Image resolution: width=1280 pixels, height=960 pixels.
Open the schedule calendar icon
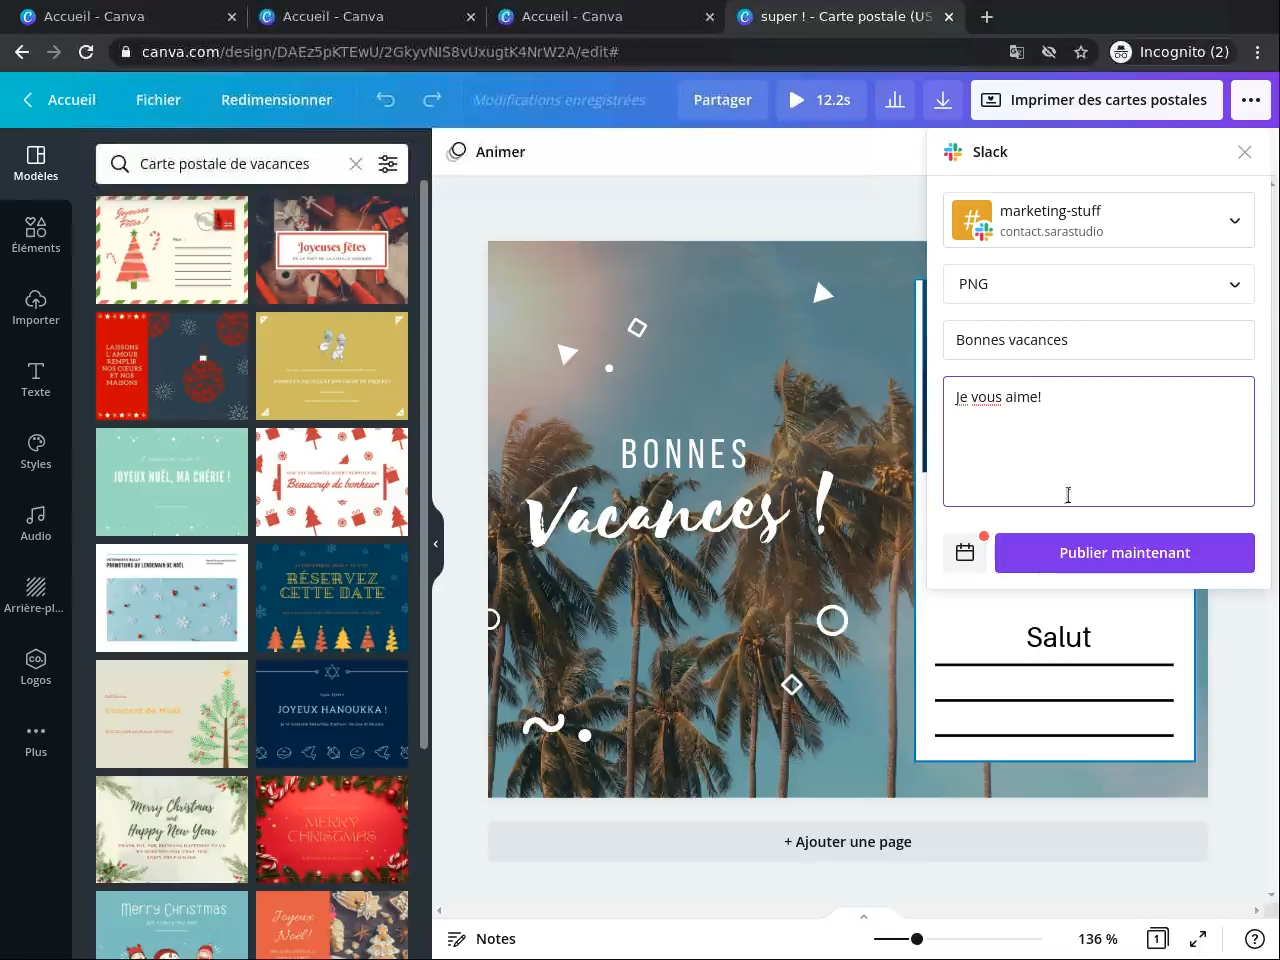[965, 553]
